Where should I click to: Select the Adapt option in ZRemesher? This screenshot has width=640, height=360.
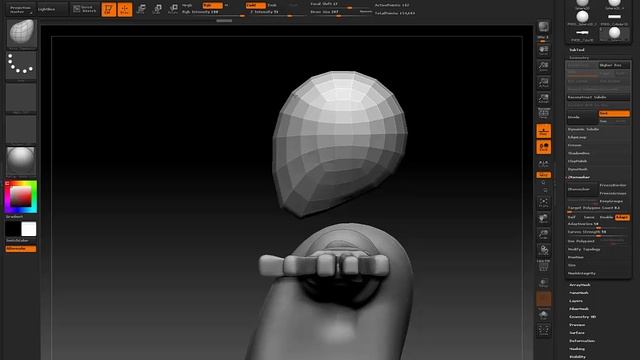622,217
